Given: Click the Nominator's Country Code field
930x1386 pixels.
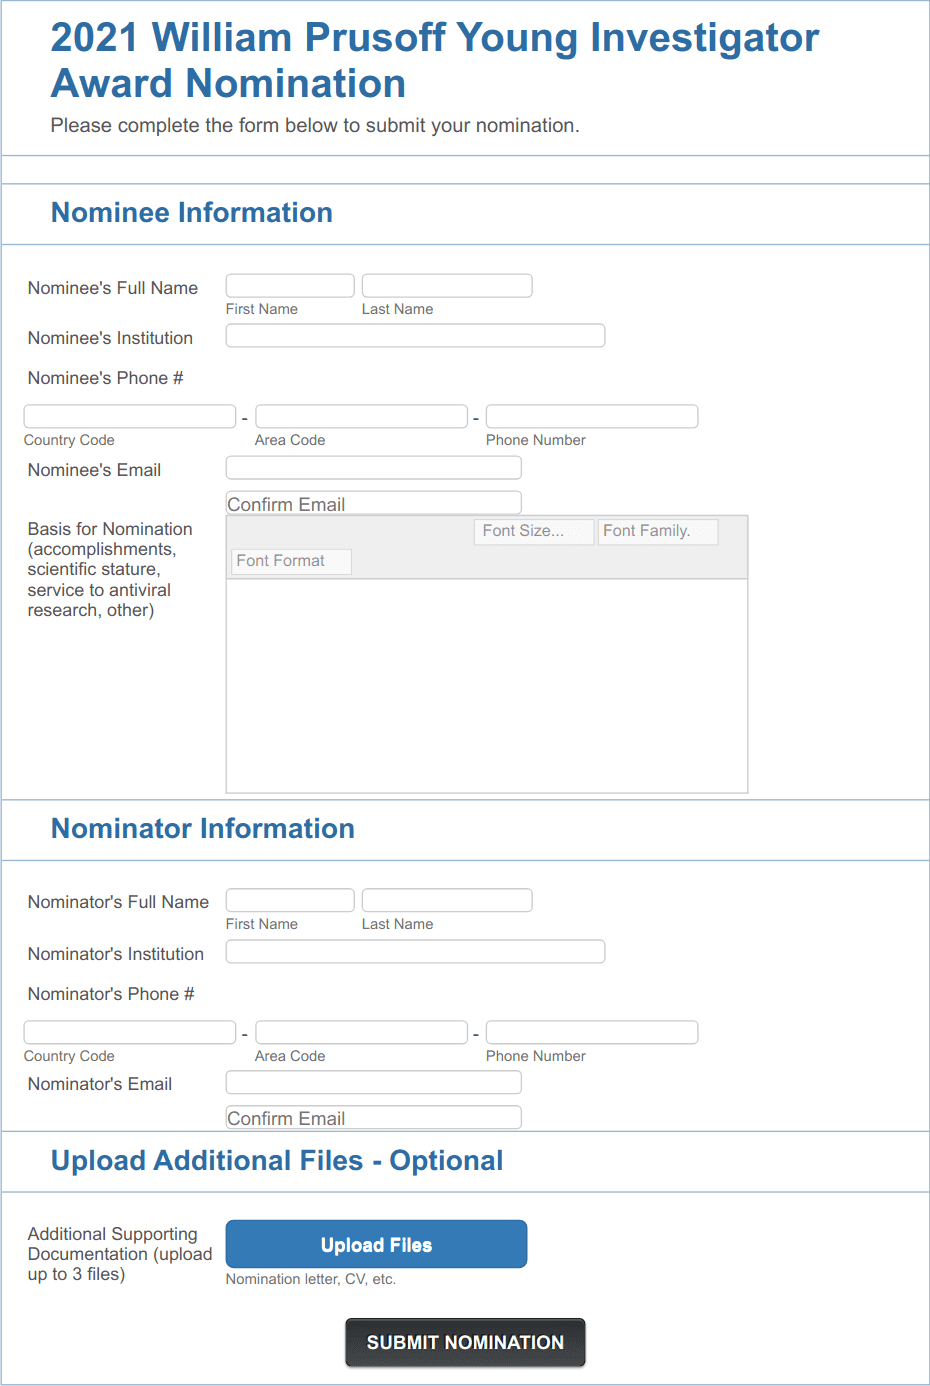Looking at the screenshot, I should (129, 1031).
